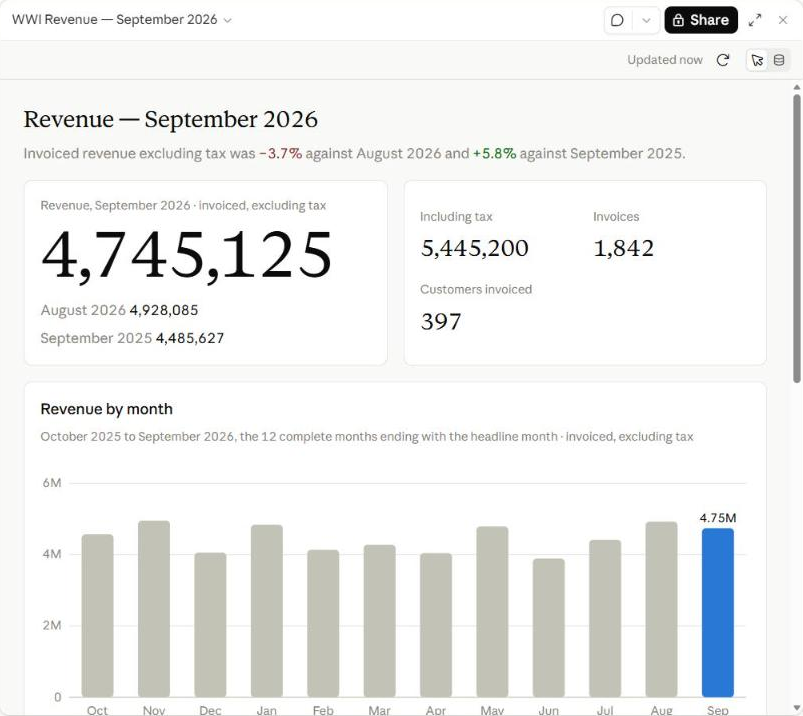803x716 pixels.
Task: Switch to the database view toggle
Action: [x=779, y=60]
